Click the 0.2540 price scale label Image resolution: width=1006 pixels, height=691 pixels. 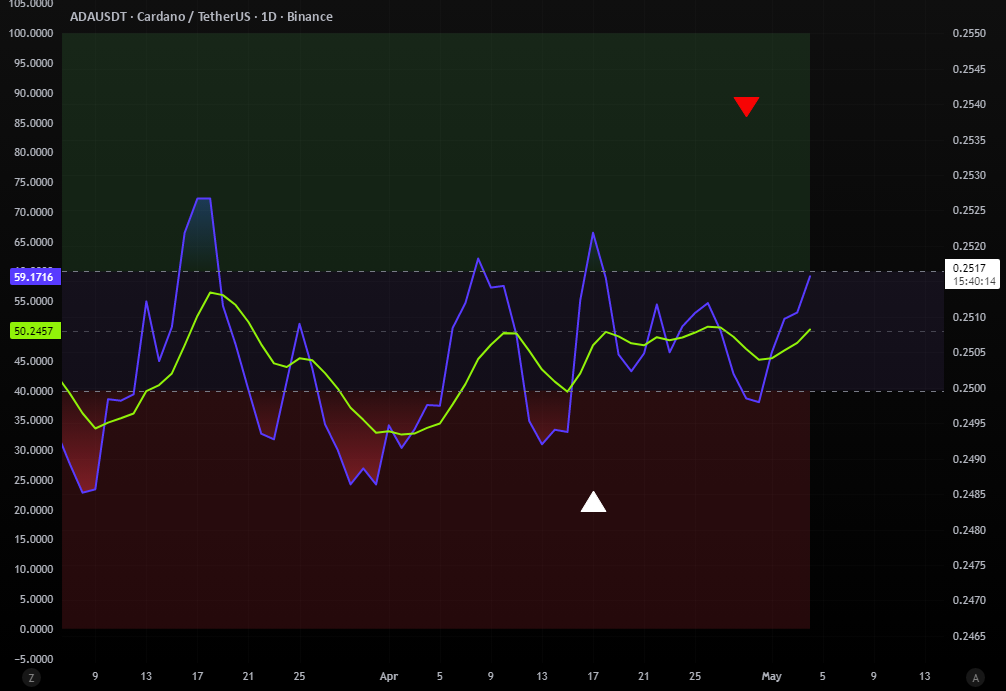(x=969, y=104)
